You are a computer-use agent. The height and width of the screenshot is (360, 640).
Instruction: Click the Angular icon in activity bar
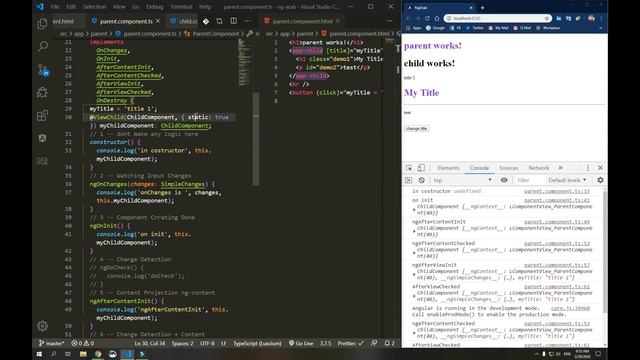42,138
